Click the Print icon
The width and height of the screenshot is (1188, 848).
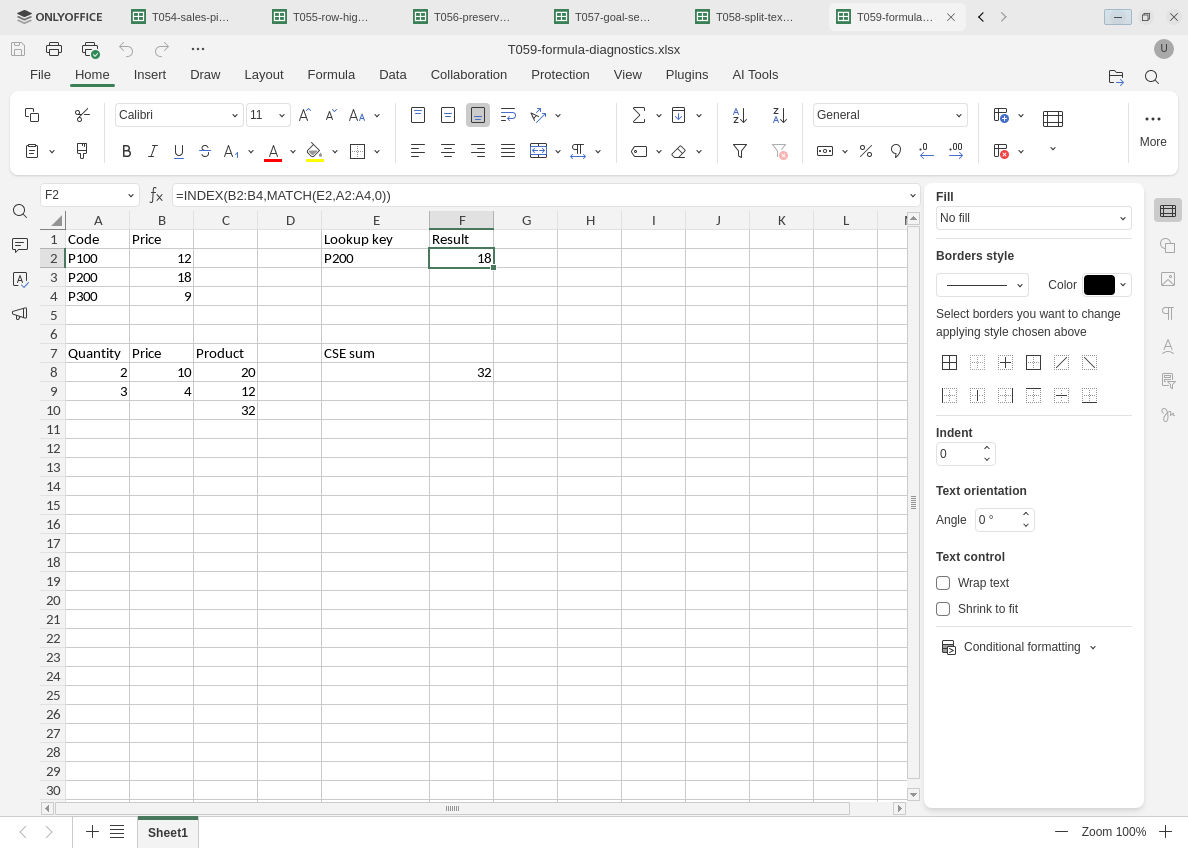tap(54, 49)
